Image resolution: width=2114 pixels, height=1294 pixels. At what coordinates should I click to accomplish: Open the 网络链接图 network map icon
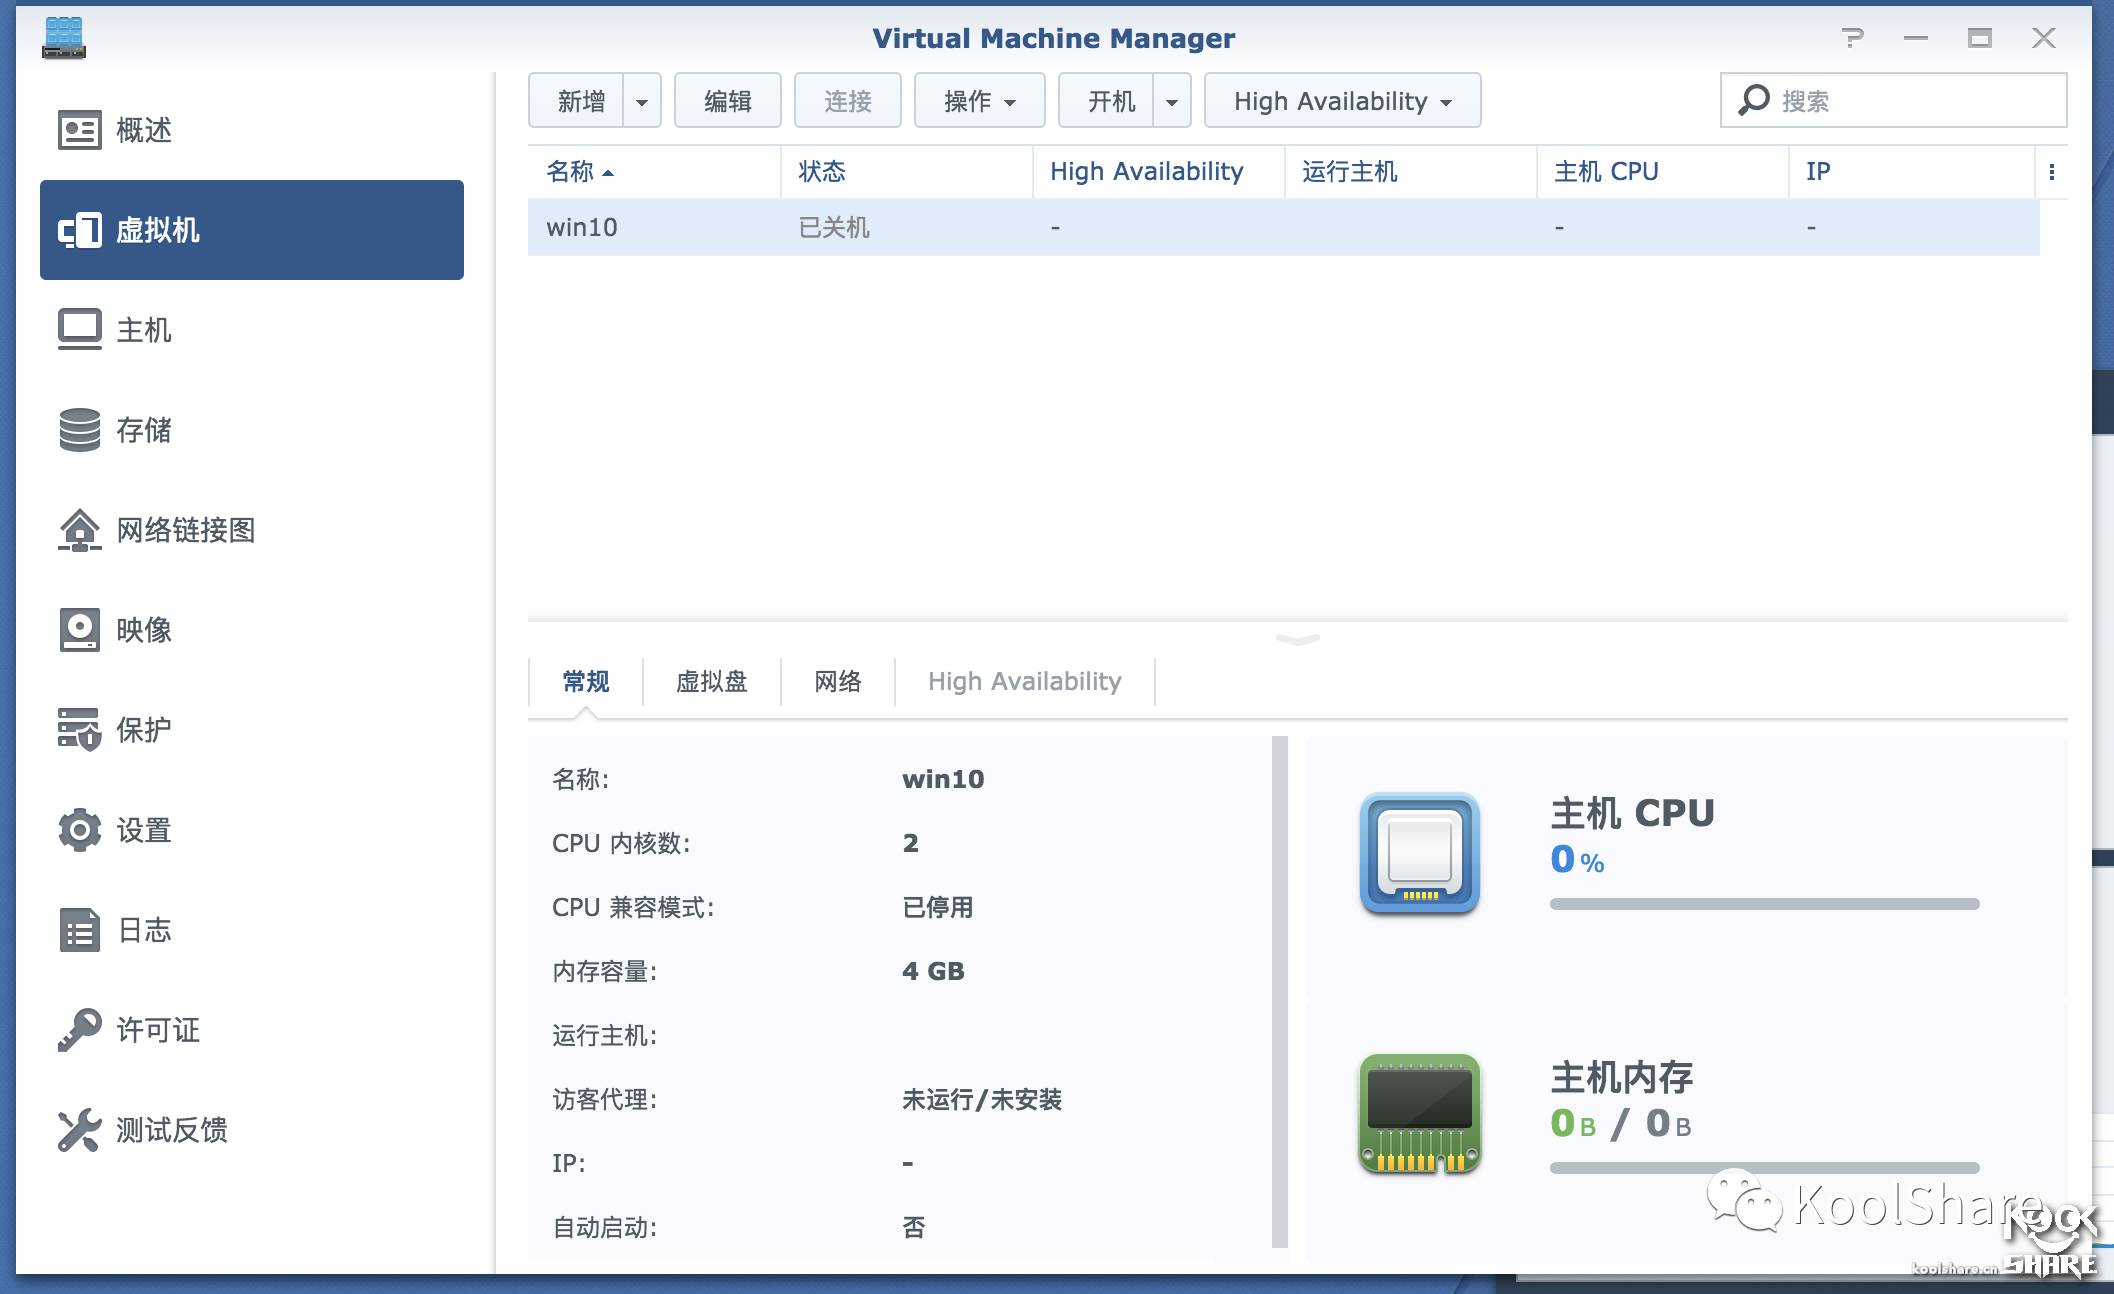[x=79, y=530]
